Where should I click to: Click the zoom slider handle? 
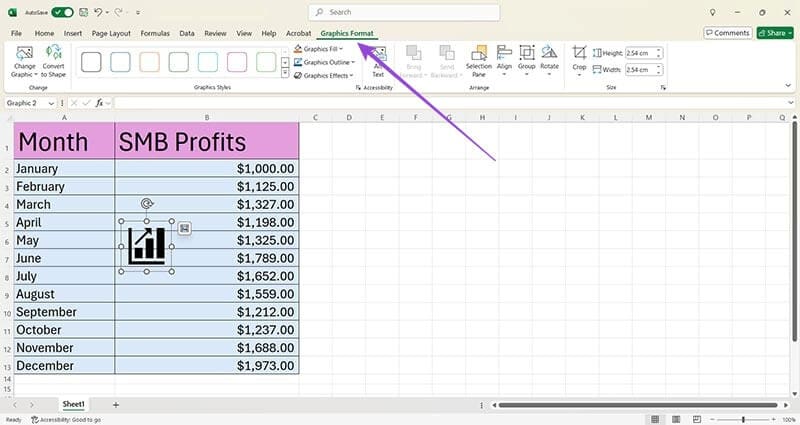click(743, 419)
